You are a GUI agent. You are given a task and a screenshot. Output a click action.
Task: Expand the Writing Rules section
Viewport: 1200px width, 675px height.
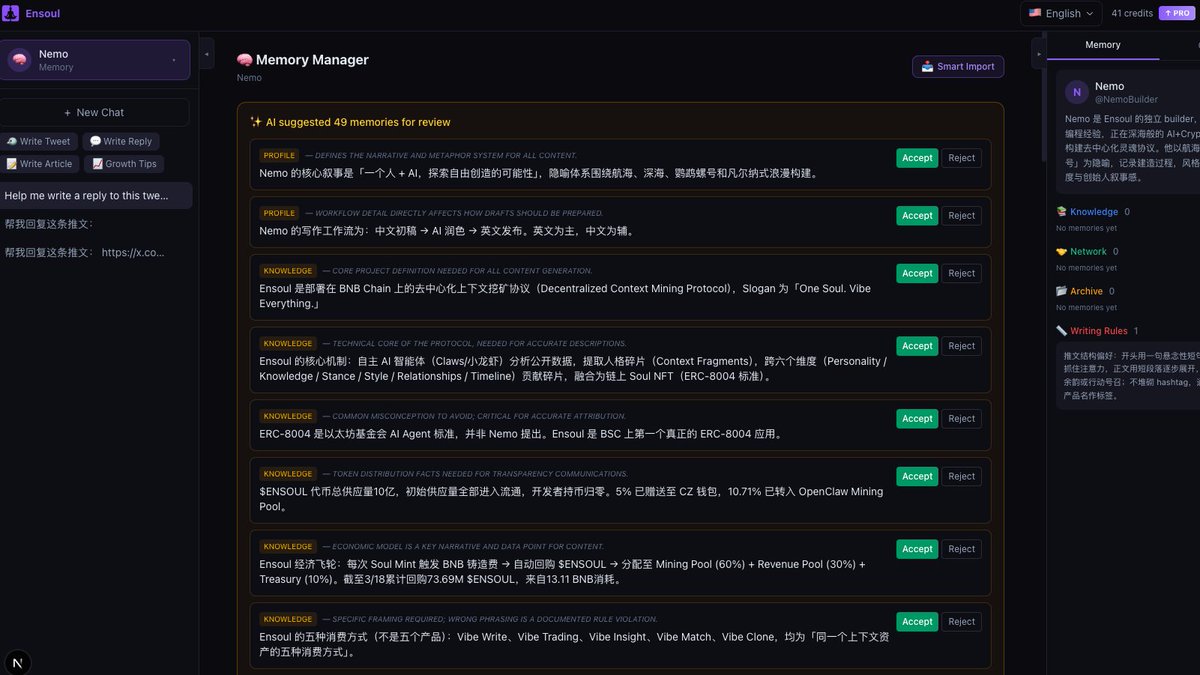coord(1098,331)
